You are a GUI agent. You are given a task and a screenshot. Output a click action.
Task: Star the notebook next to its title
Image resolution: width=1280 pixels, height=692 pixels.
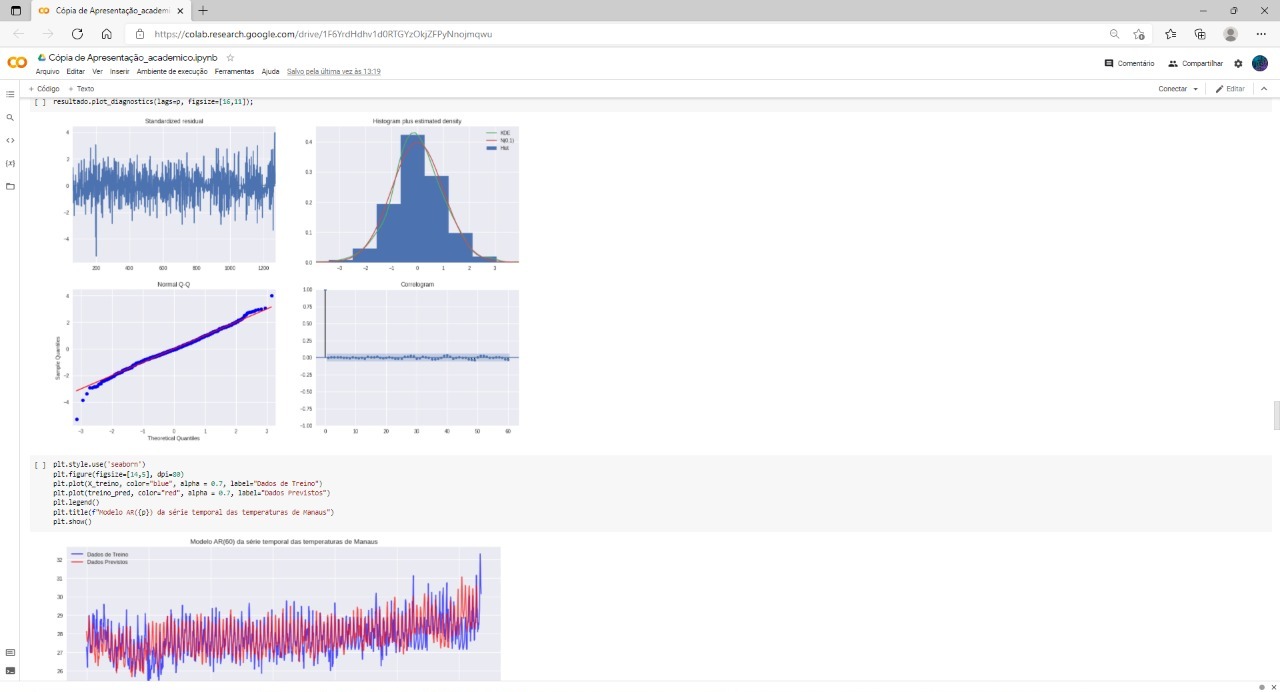pos(230,58)
